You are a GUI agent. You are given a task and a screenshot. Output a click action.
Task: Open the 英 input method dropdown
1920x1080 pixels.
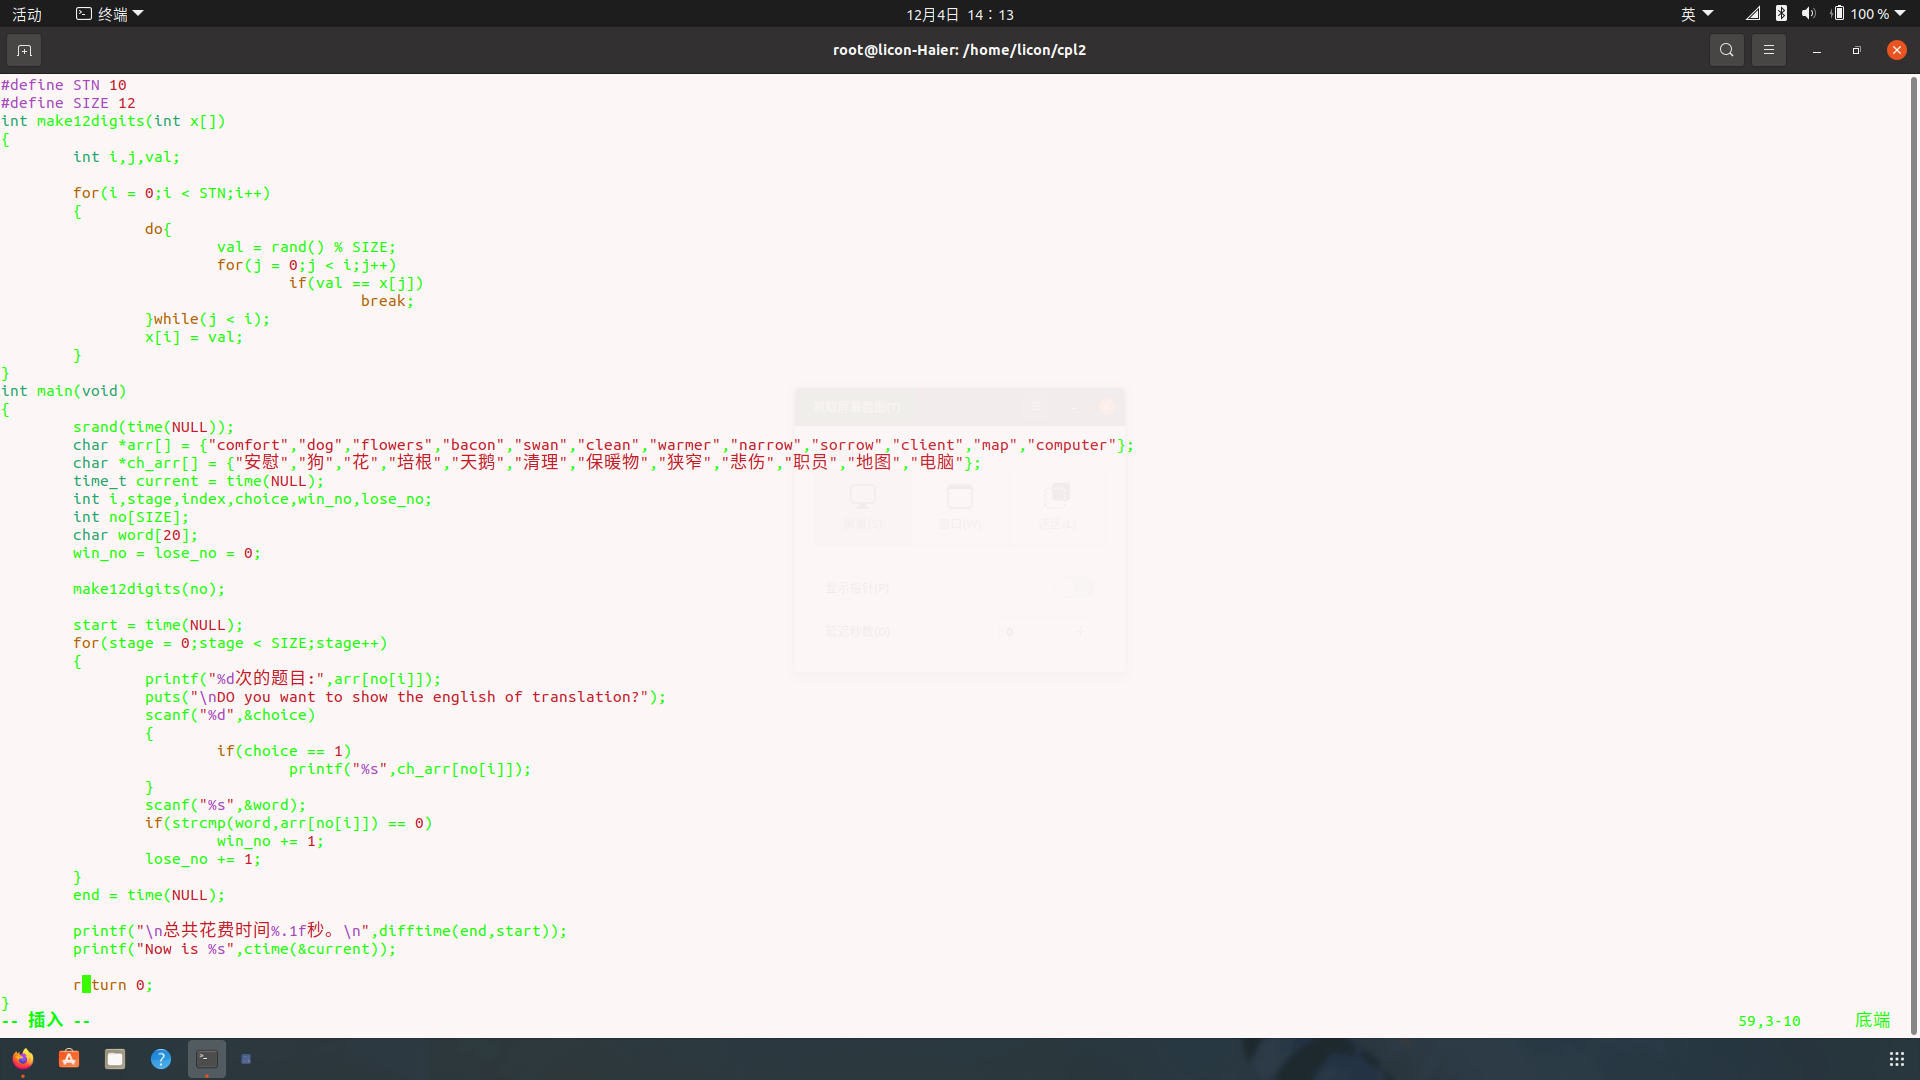coord(1697,14)
